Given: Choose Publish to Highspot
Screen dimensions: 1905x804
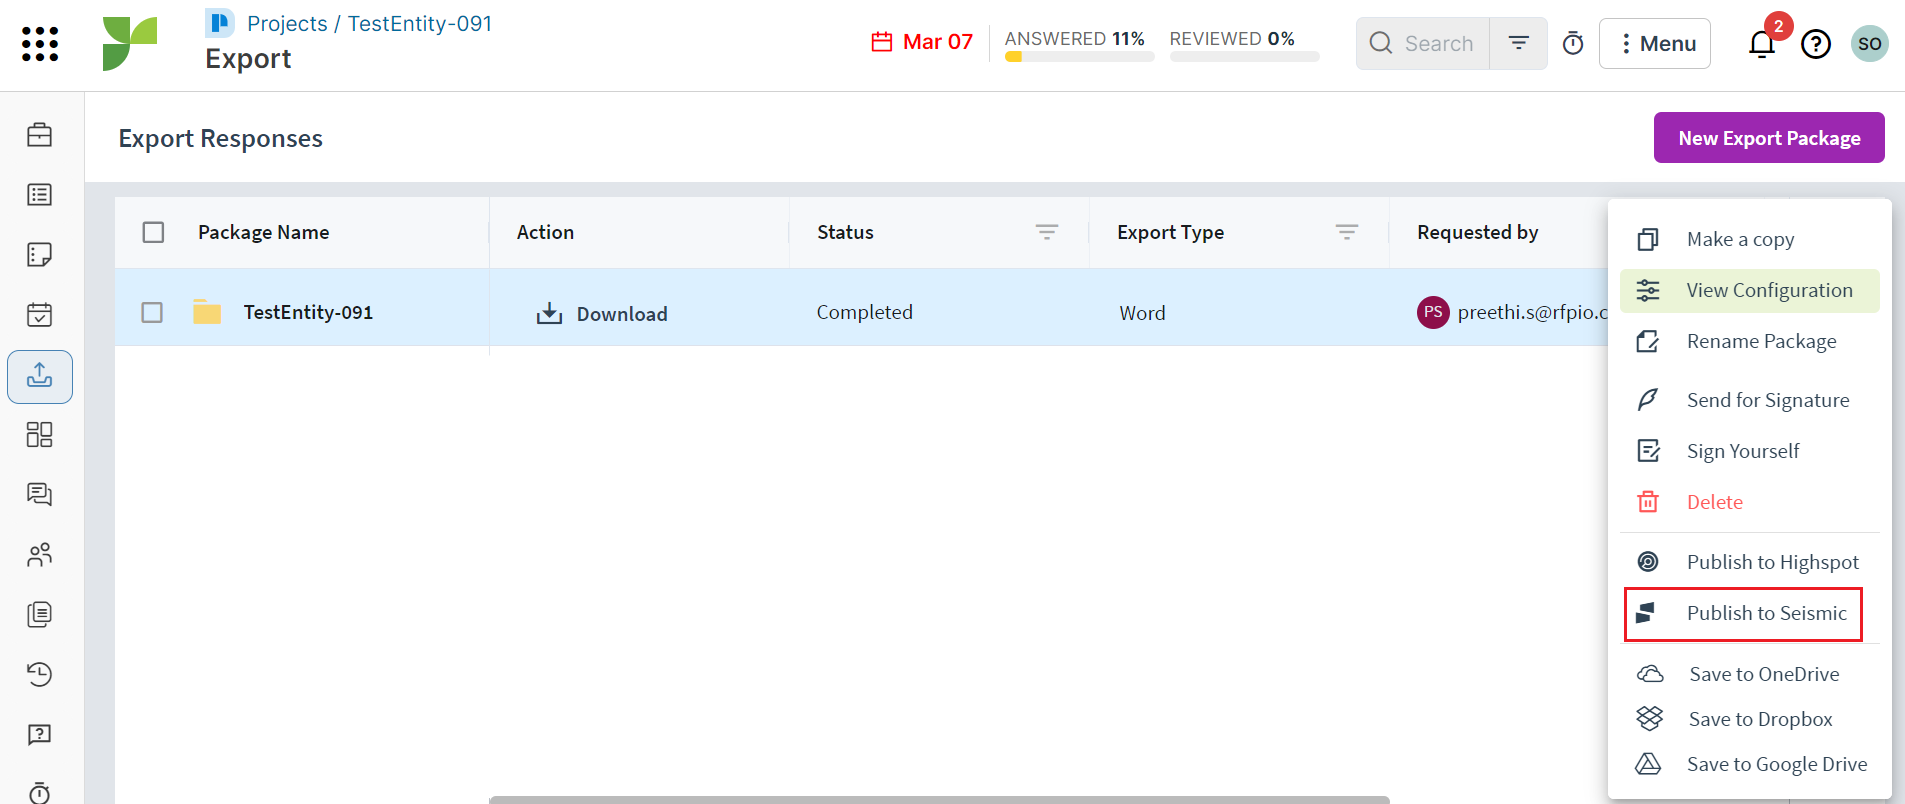Looking at the screenshot, I should click(x=1750, y=563).
